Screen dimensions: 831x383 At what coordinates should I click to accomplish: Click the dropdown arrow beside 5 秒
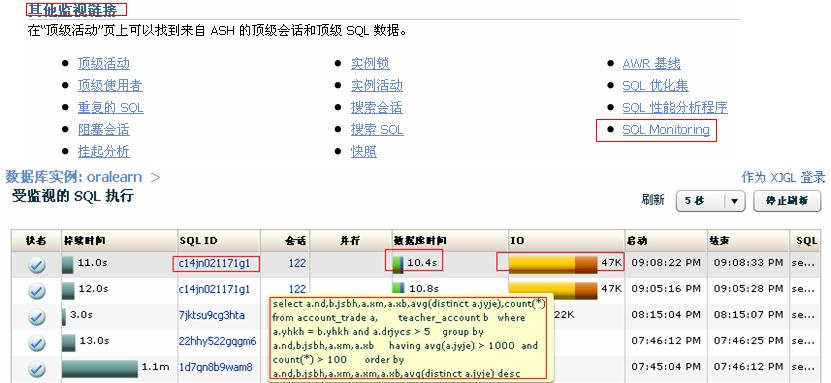(735, 201)
